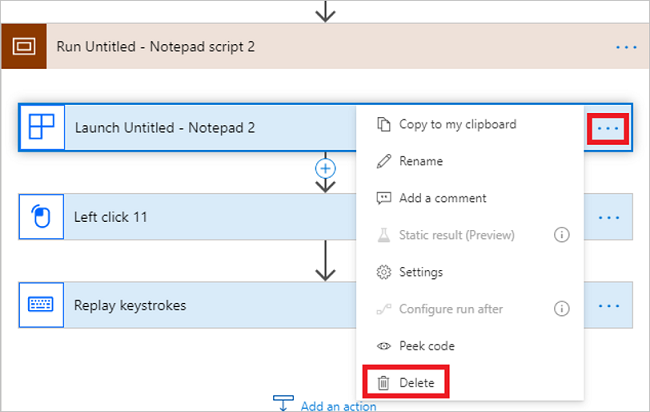The height and width of the screenshot is (412, 650).
Task: Select Rename from the context menu
Action: pyautogui.click(x=421, y=161)
